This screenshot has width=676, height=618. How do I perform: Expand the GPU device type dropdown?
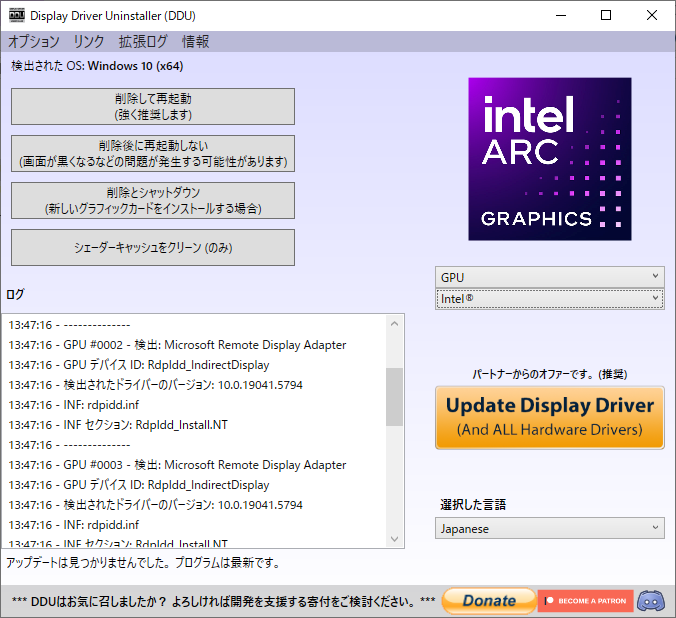coord(550,277)
